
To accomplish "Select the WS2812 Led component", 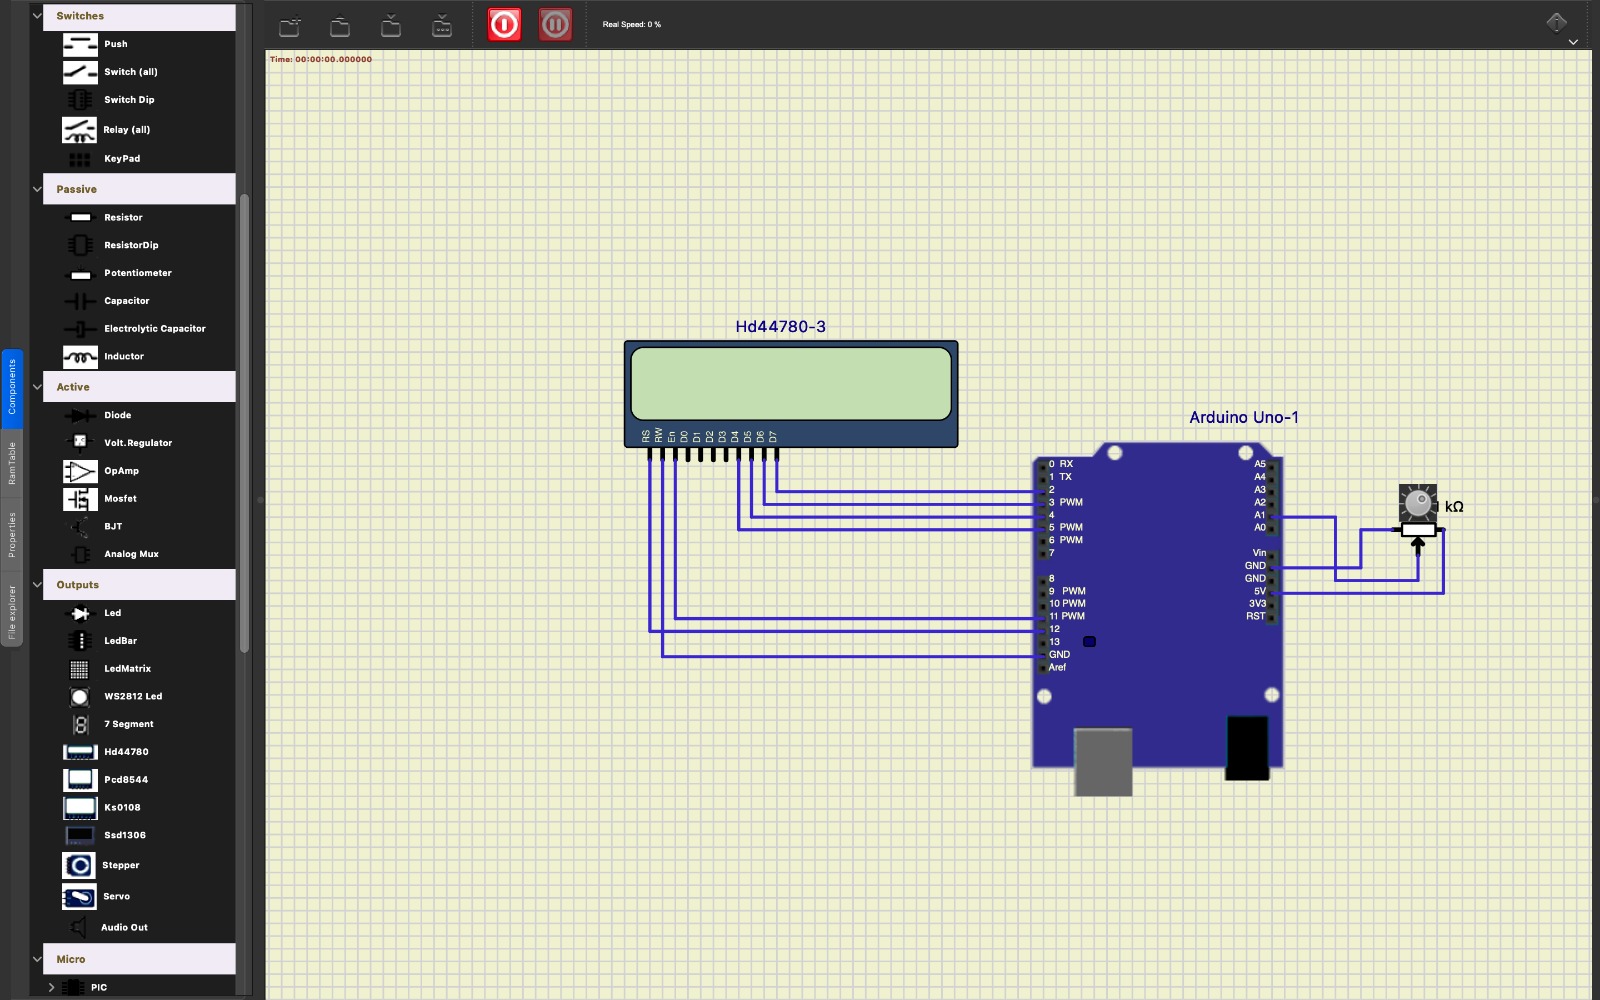I will tap(131, 696).
